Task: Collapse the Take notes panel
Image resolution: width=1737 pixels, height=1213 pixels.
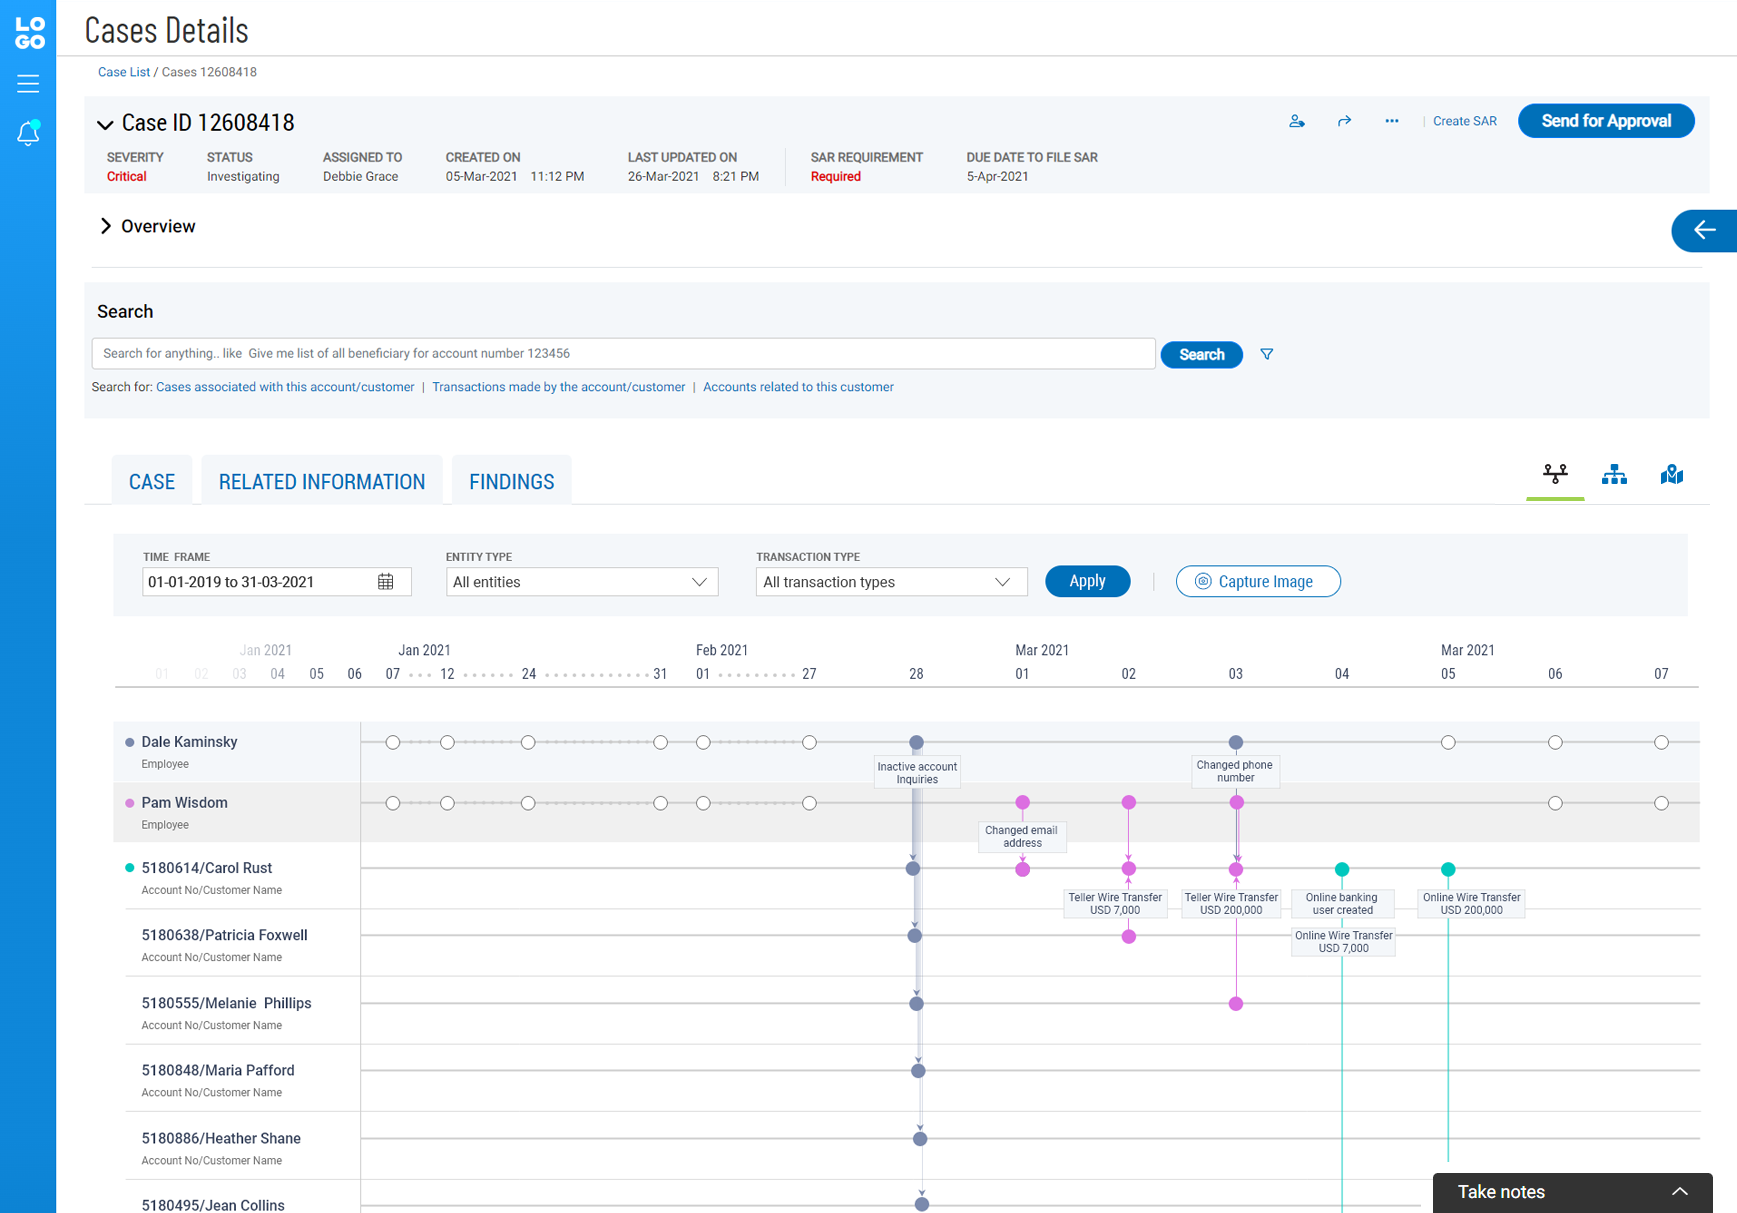Action: (x=1679, y=1191)
